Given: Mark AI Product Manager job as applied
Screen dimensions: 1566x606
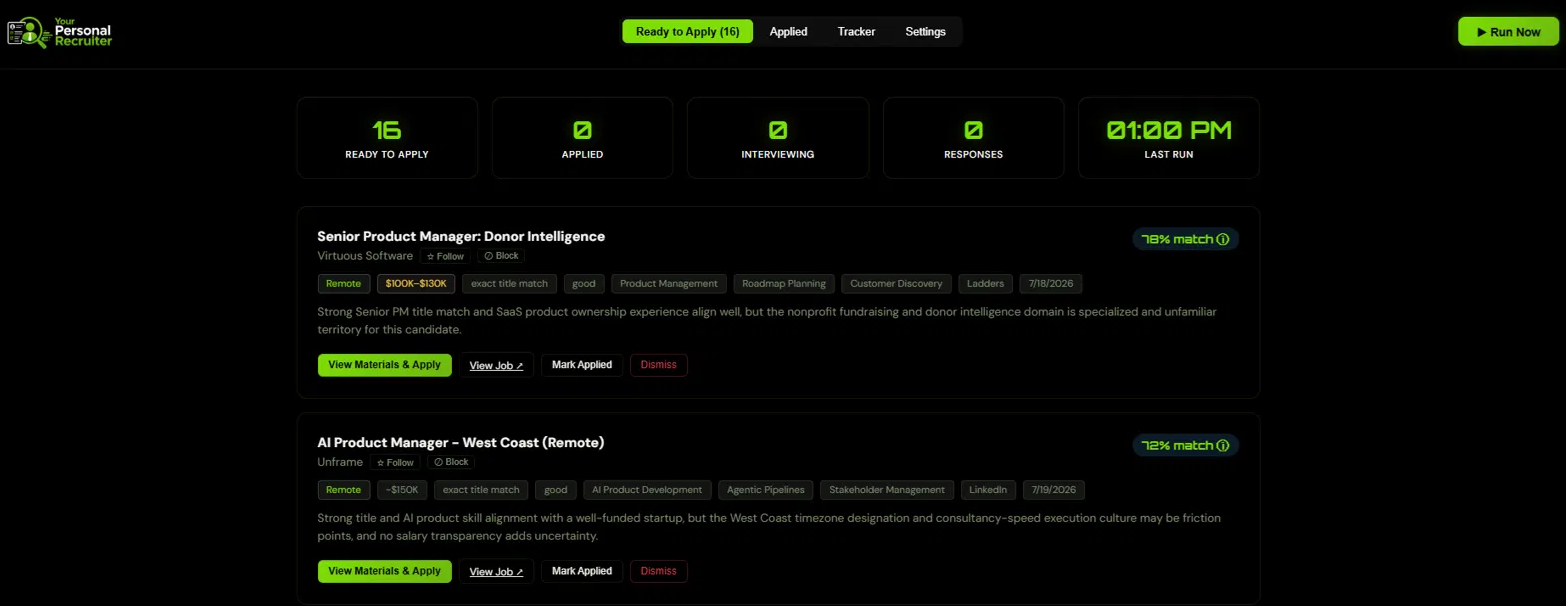Looking at the screenshot, I should pyautogui.click(x=582, y=571).
